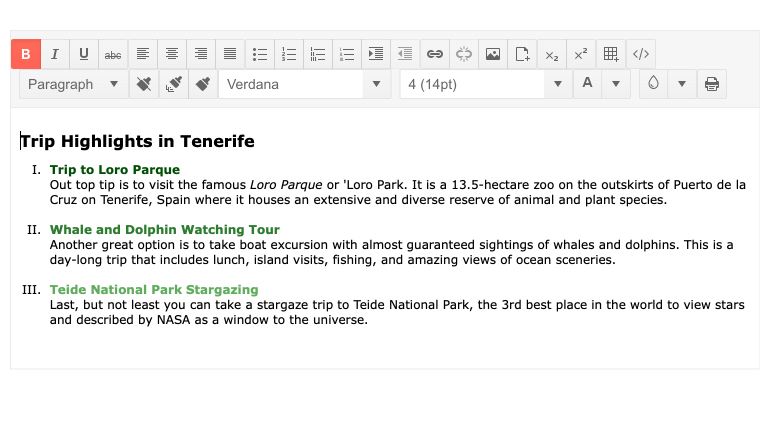Viewport: 770px width, 428px height.
Task: Click the Insert file icon
Action: pyautogui.click(x=522, y=54)
